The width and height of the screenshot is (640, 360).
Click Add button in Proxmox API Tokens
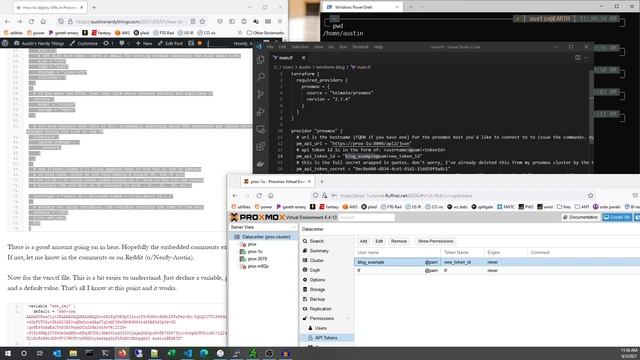point(363,241)
